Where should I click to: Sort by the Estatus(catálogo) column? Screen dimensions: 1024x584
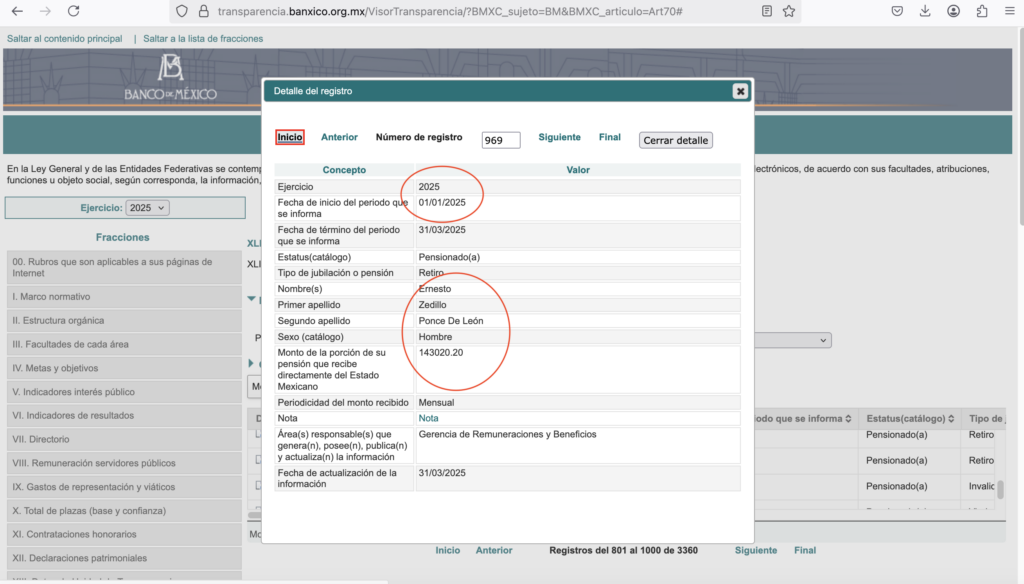point(910,418)
